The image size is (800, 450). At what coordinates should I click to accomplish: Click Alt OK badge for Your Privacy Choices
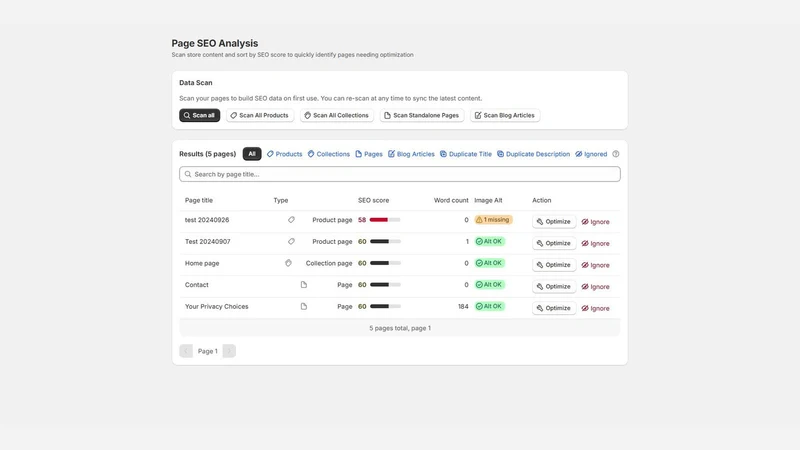click(490, 306)
